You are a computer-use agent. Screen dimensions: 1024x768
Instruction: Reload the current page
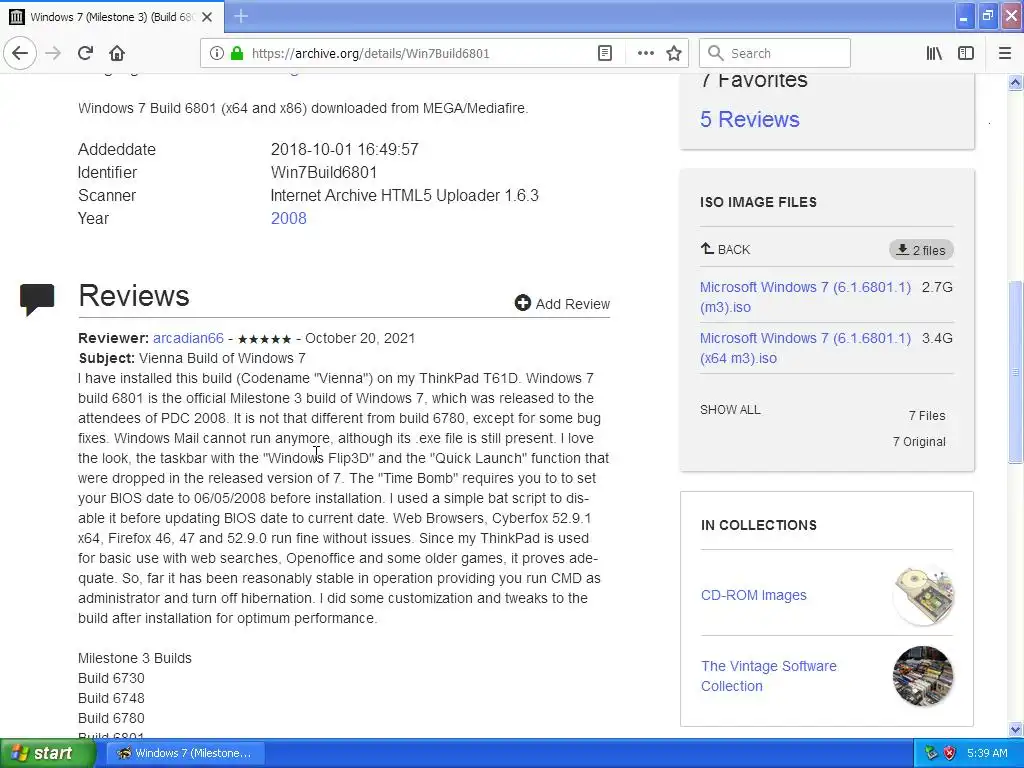pos(86,53)
